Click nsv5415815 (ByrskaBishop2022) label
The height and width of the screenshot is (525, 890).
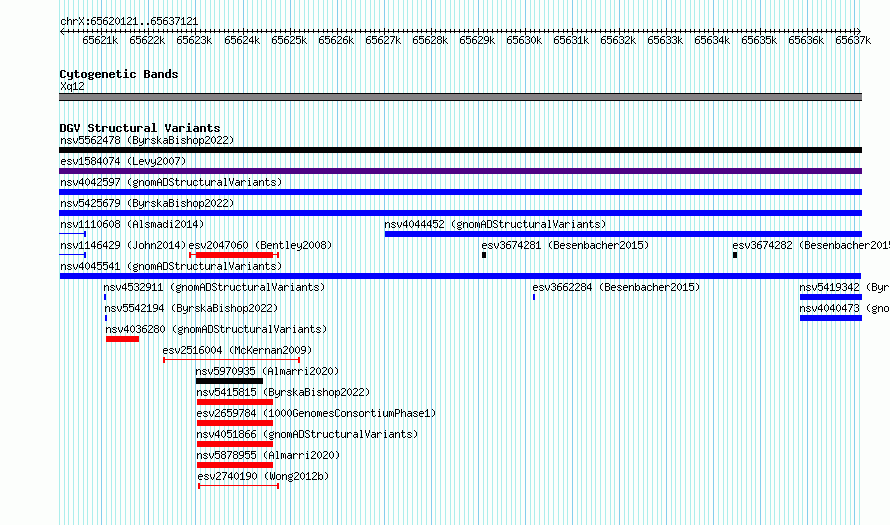click(x=283, y=392)
